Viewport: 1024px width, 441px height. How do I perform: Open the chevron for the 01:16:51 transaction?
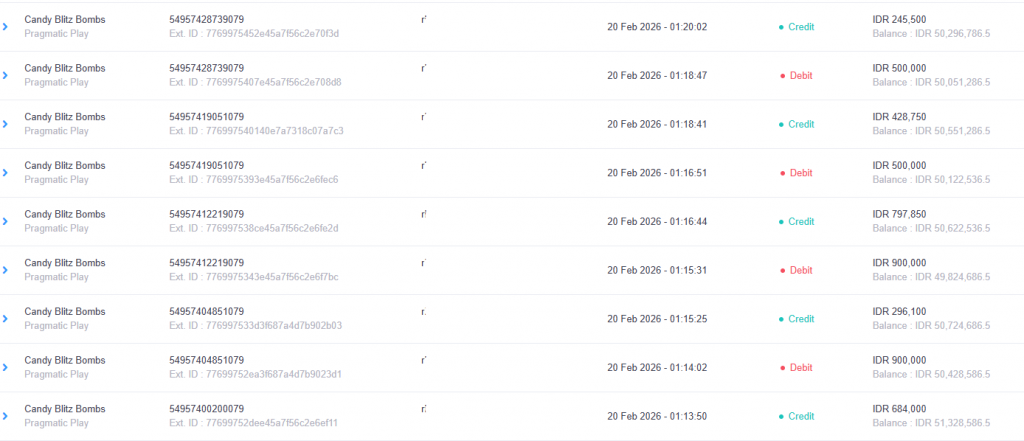click(5, 173)
